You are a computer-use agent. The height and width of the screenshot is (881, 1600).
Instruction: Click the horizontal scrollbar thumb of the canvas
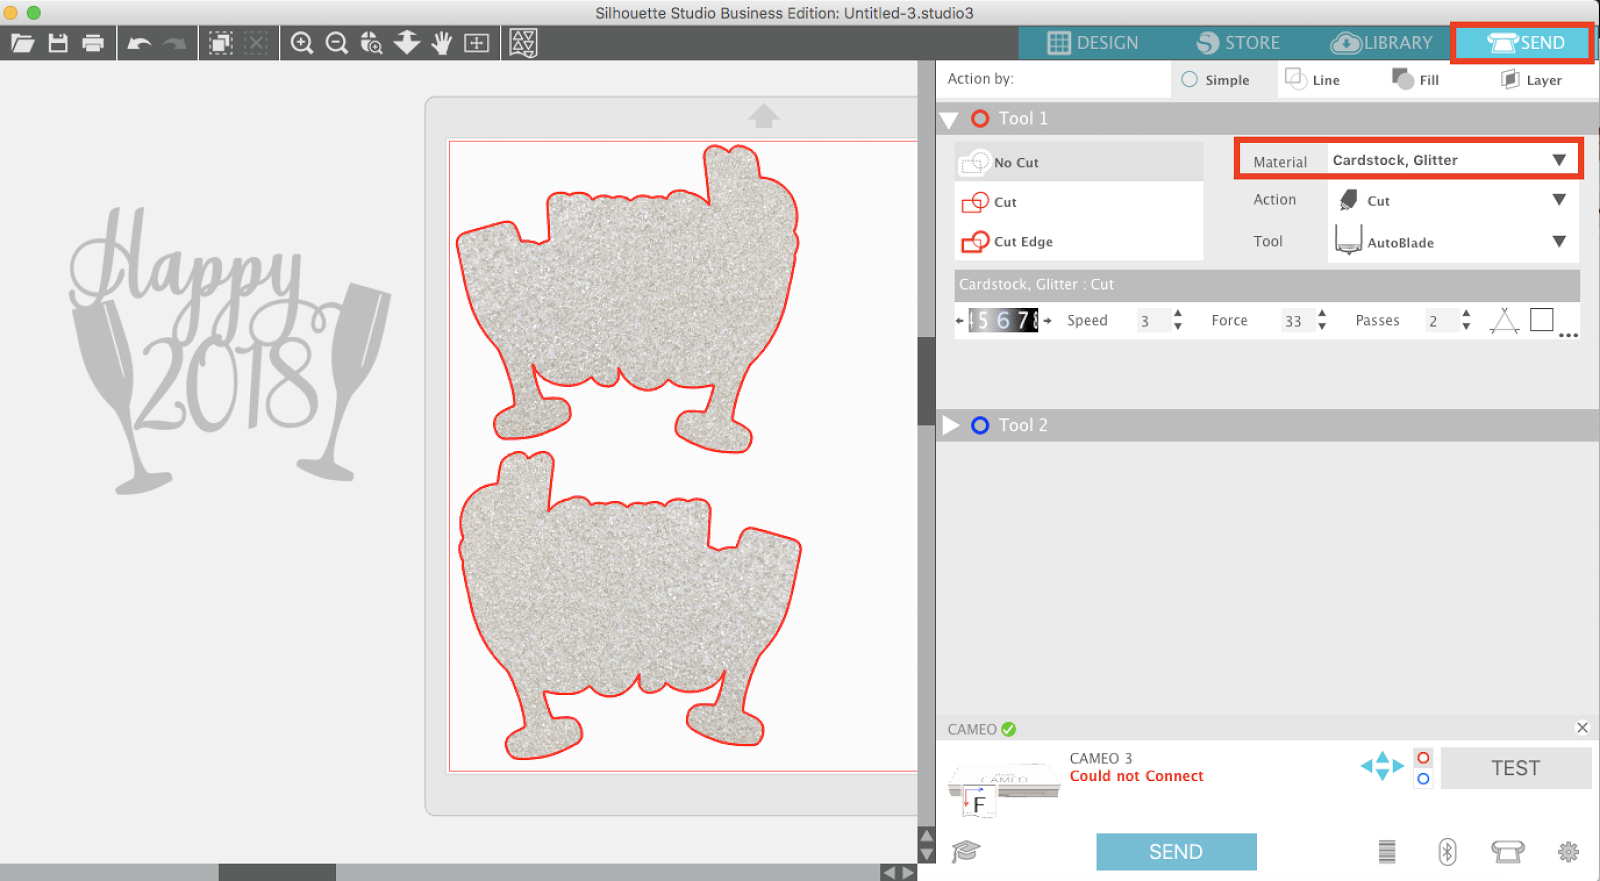coord(277,872)
